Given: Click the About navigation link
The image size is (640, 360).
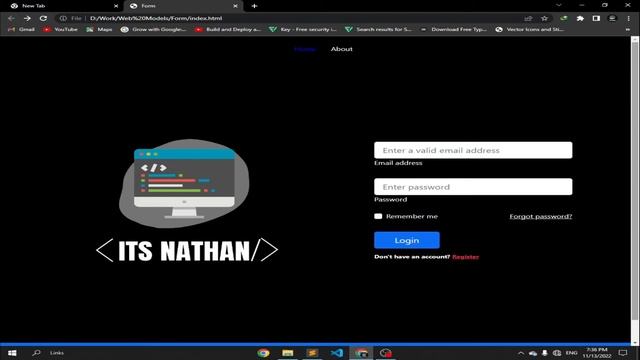Looking at the screenshot, I should (342, 49).
